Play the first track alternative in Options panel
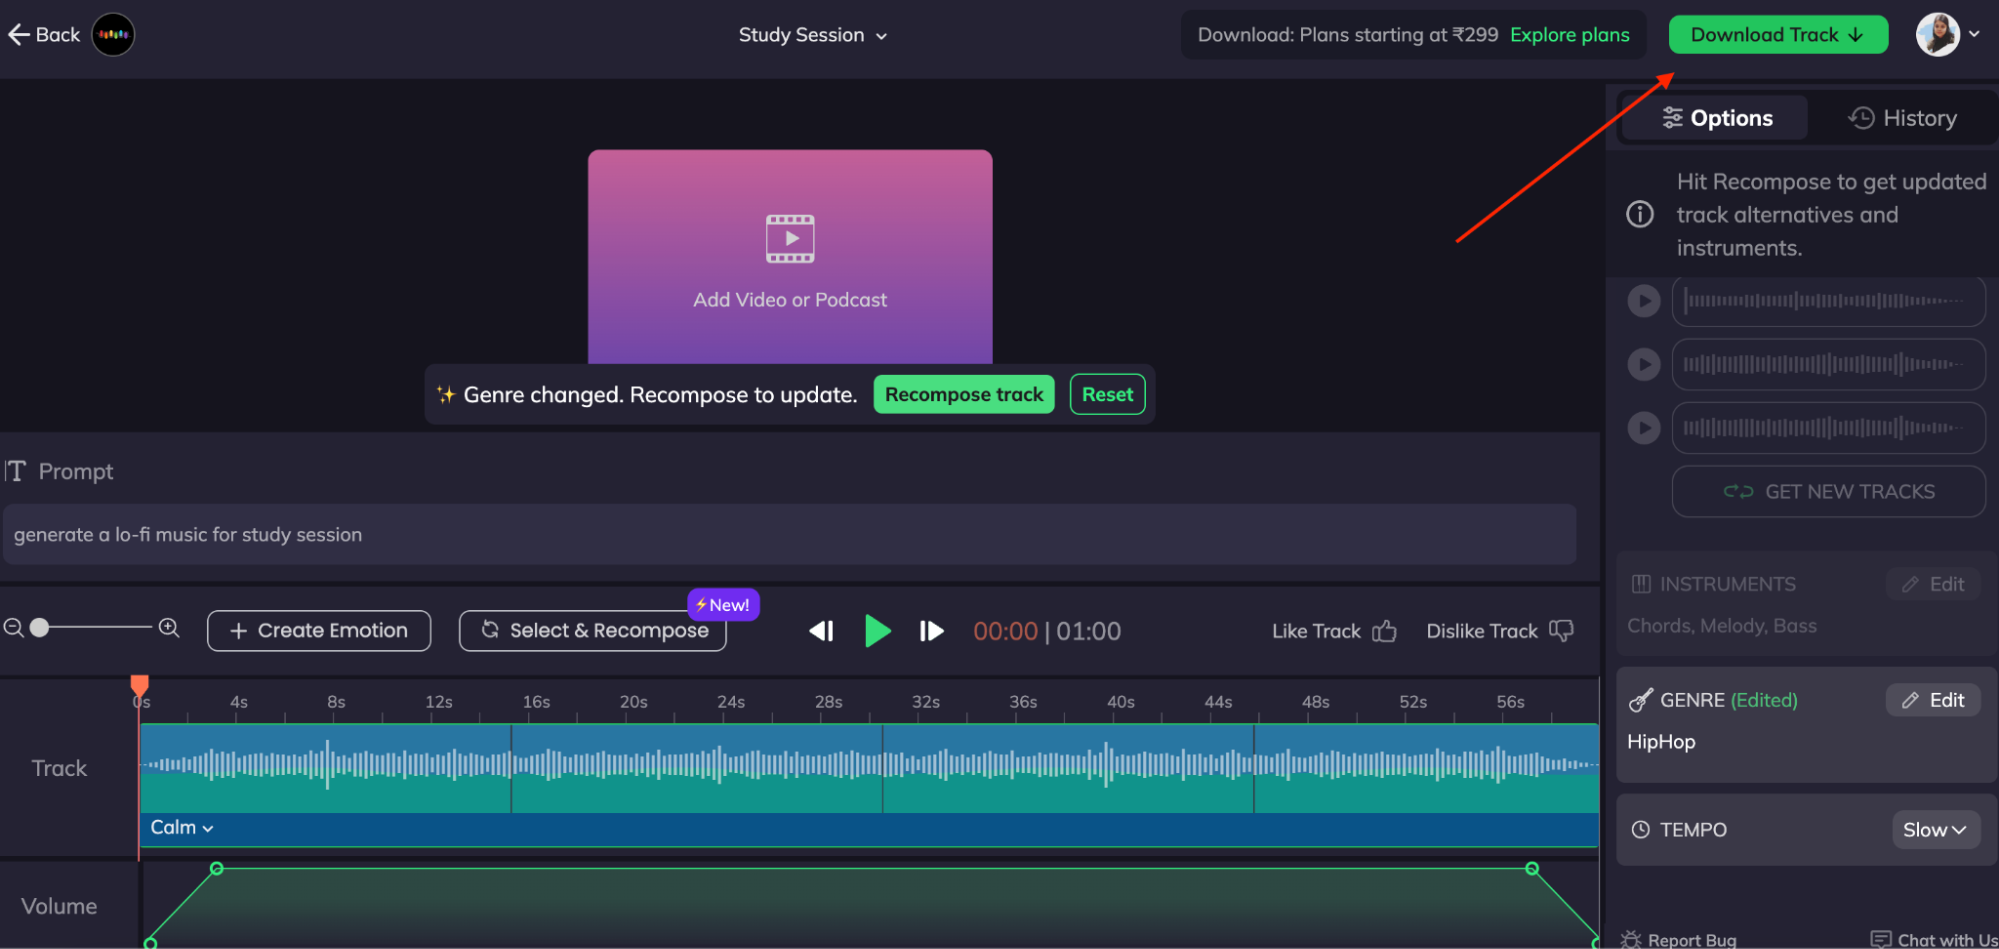The height and width of the screenshot is (949, 1999). (x=1643, y=300)
